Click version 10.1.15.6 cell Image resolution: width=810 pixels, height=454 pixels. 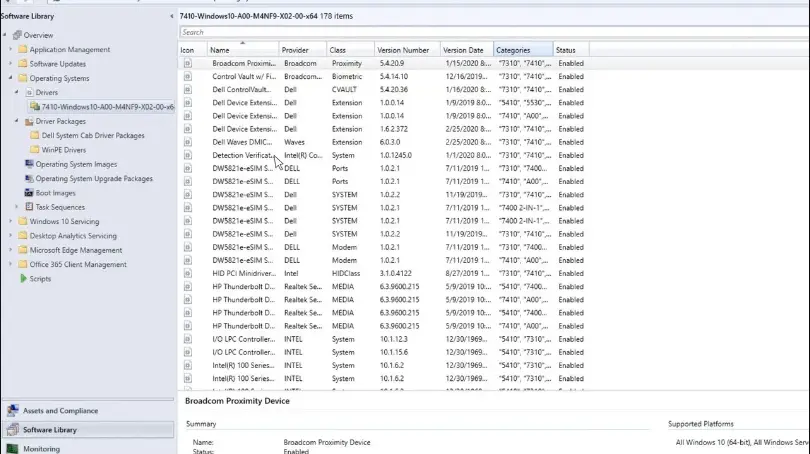[394, 352]
